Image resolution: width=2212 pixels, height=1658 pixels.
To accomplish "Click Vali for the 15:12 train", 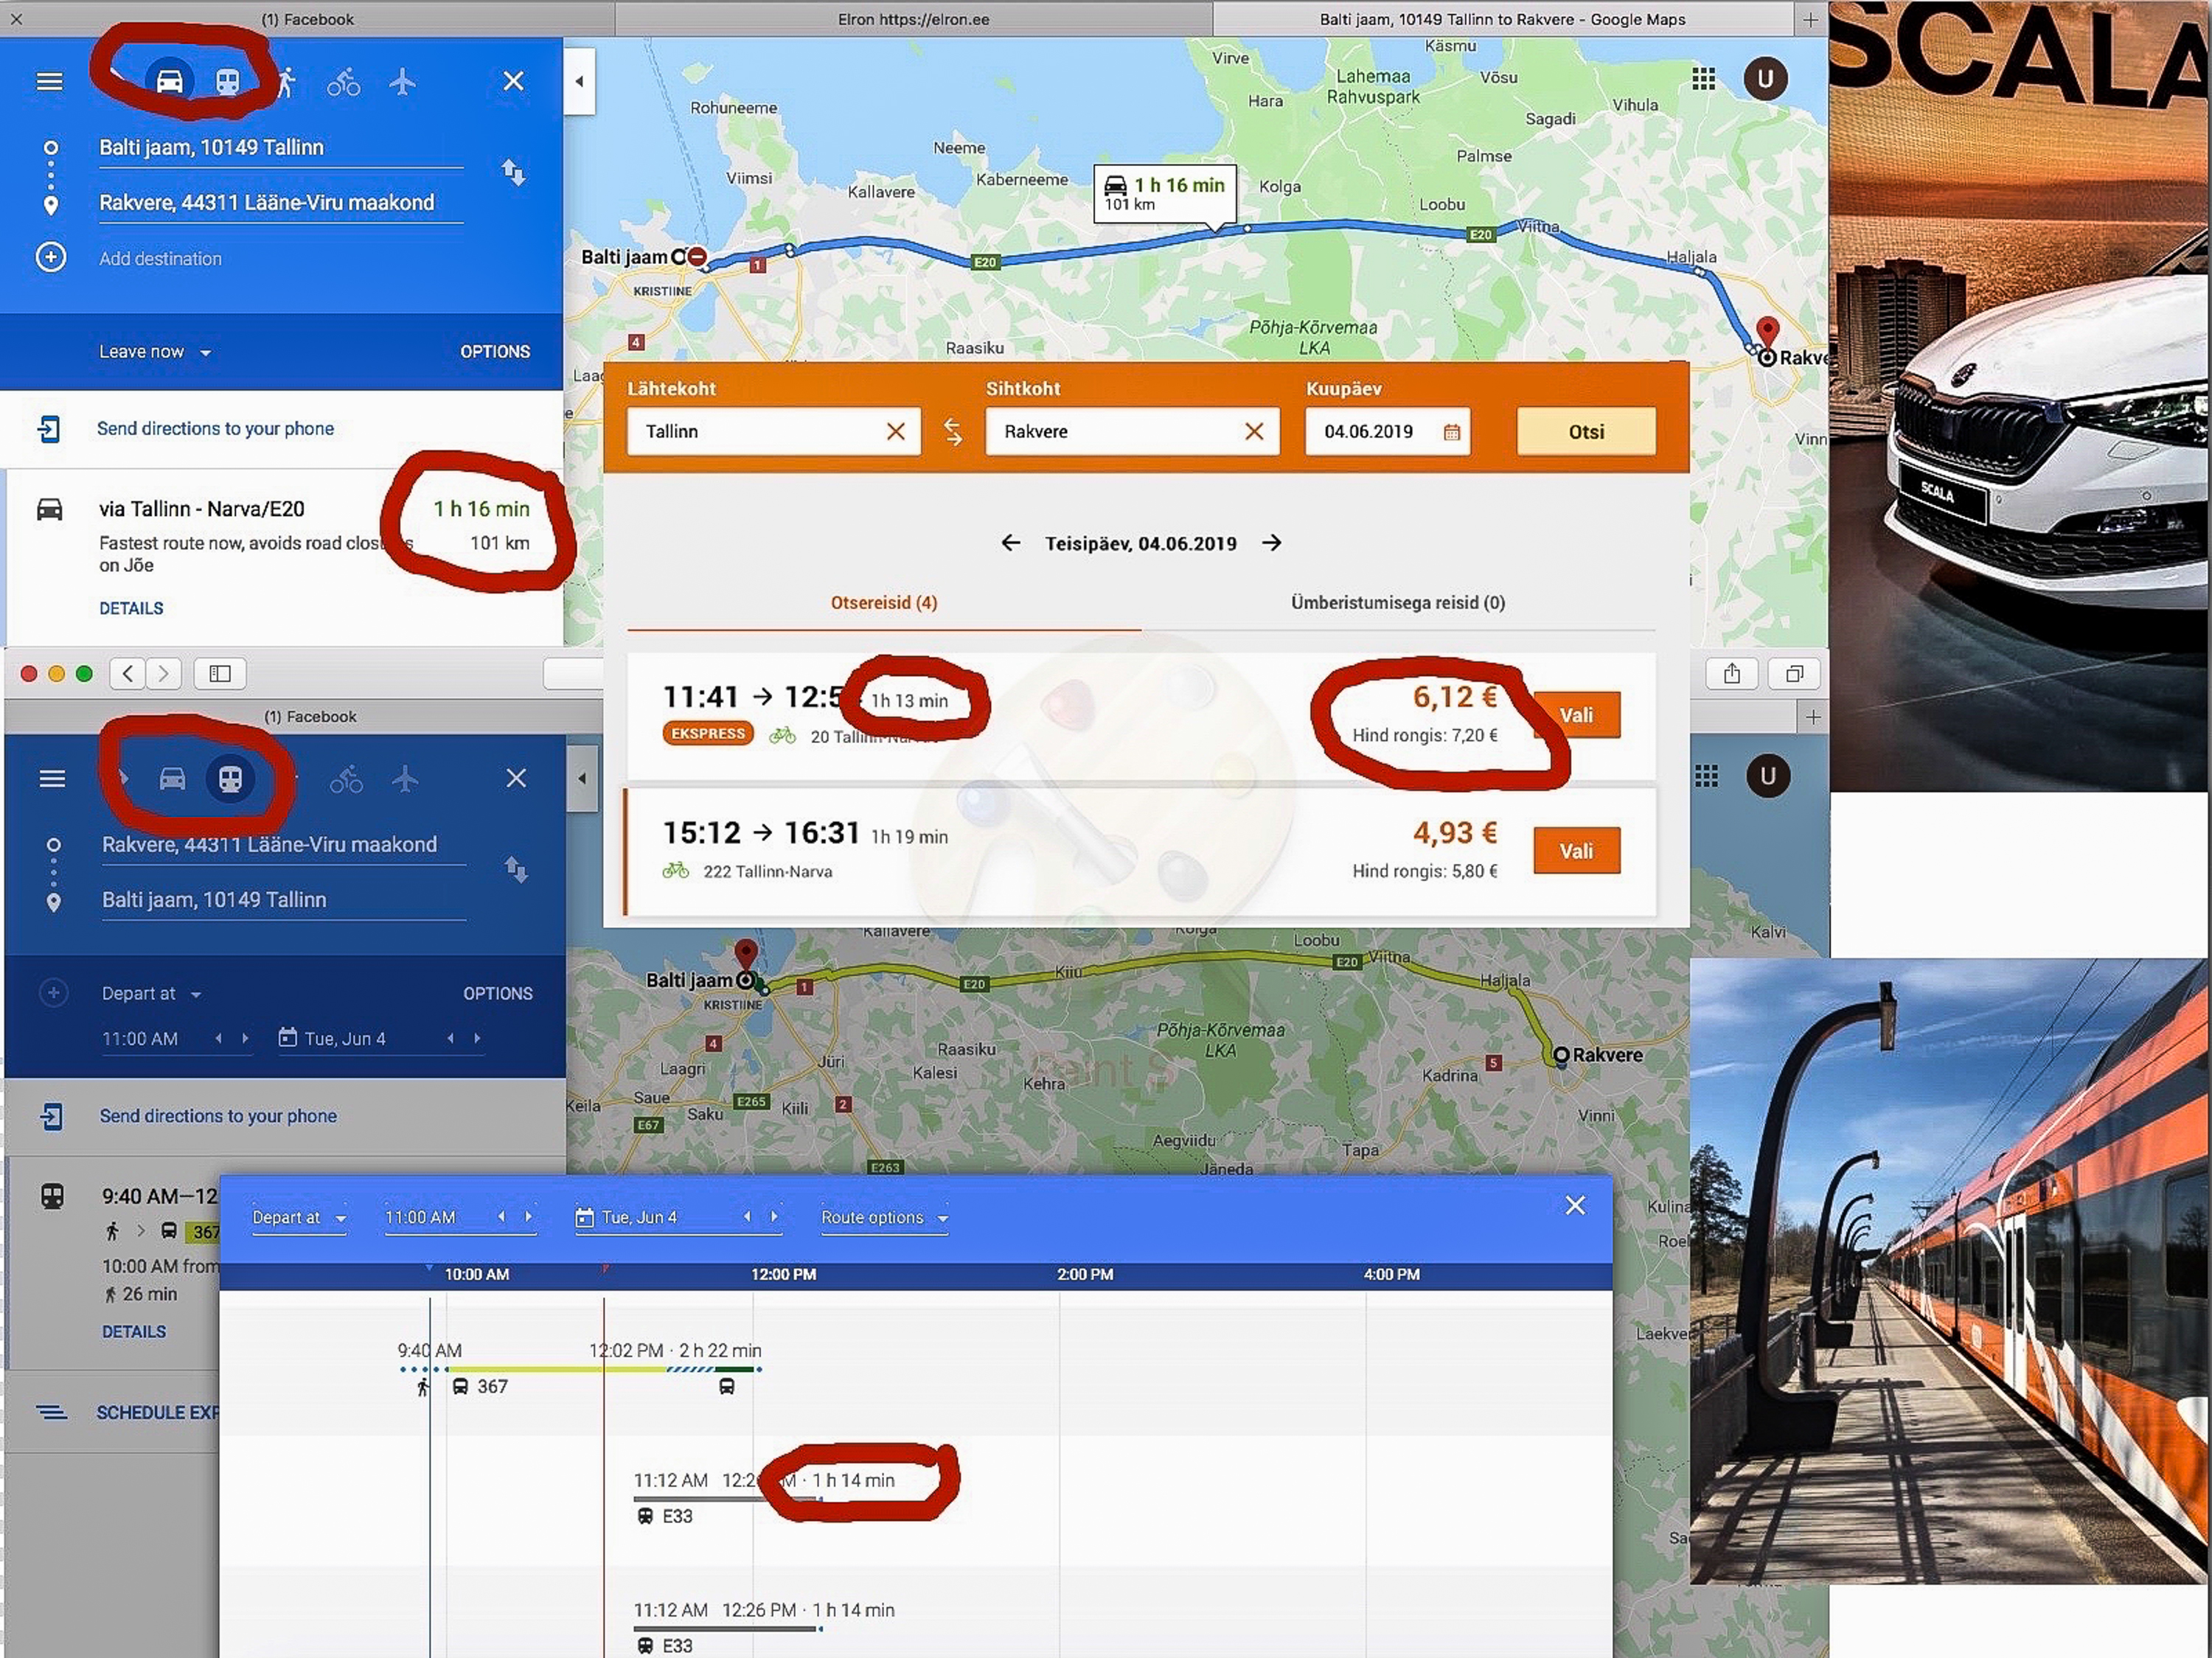I will pos(1577,851).
